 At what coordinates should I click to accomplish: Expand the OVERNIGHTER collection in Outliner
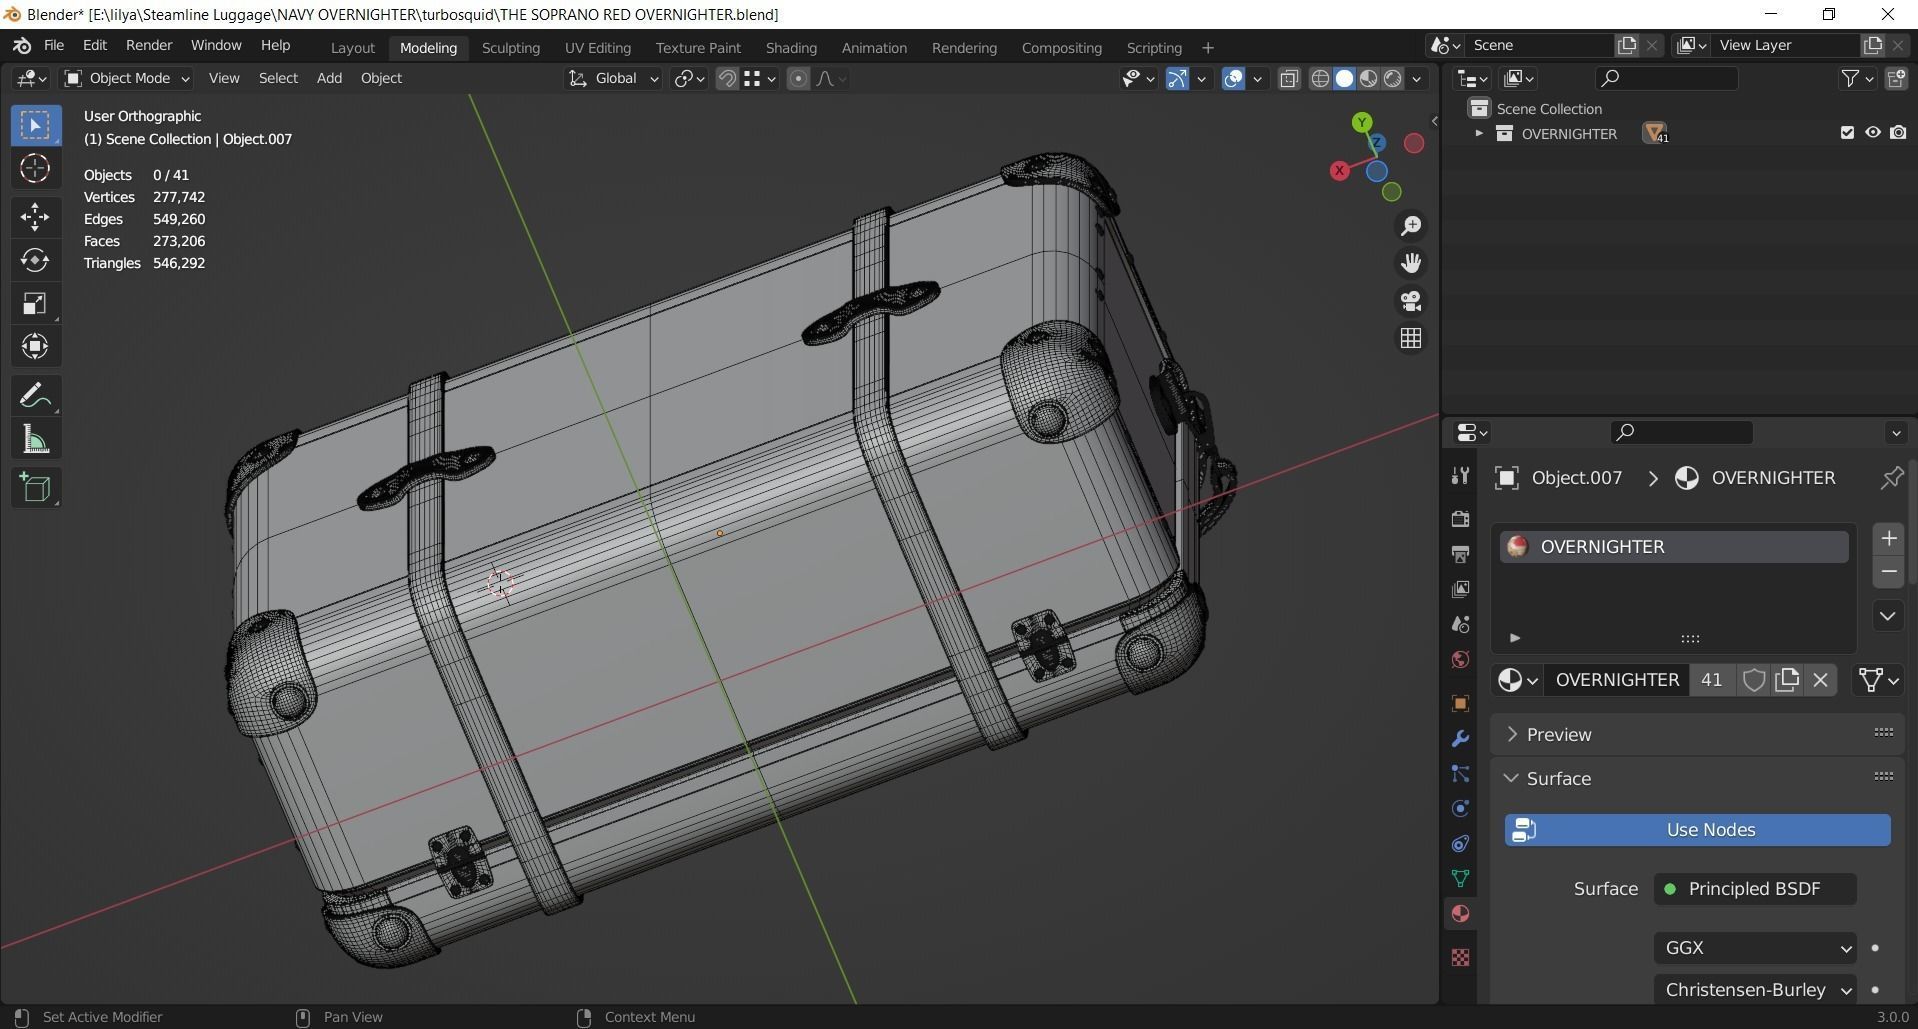[1479, 133]
